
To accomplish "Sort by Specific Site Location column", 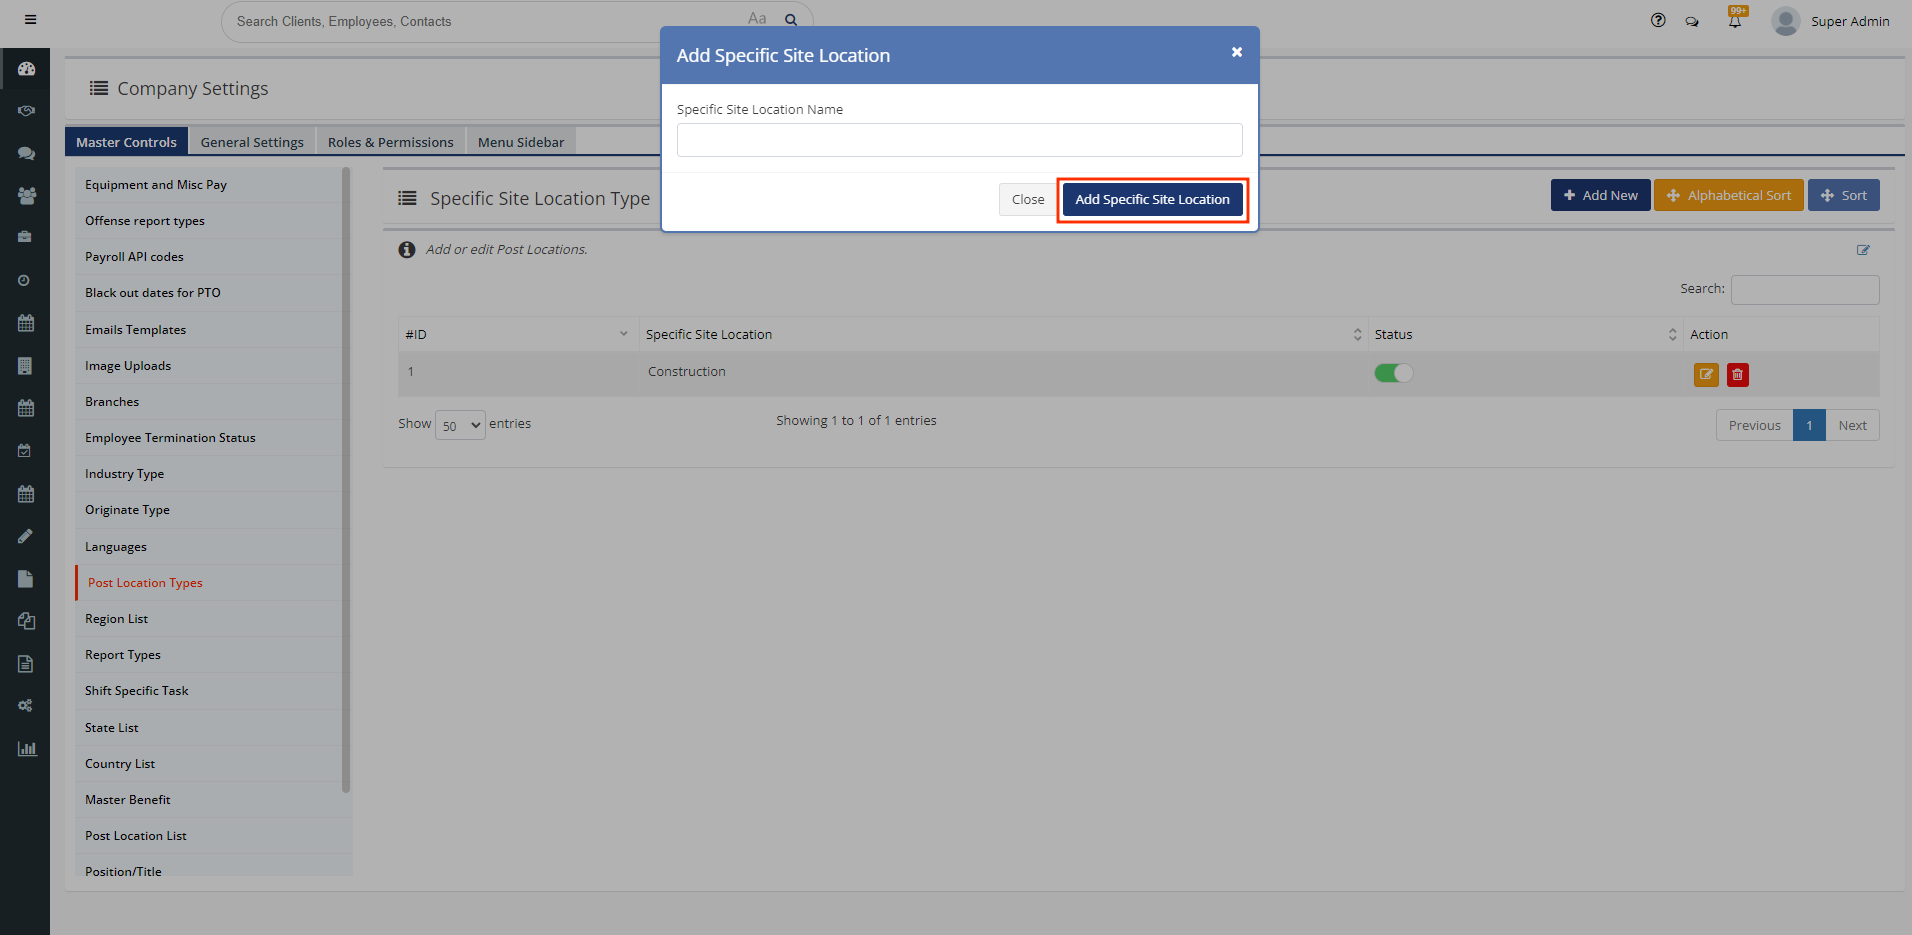I will coord(1357,334).
